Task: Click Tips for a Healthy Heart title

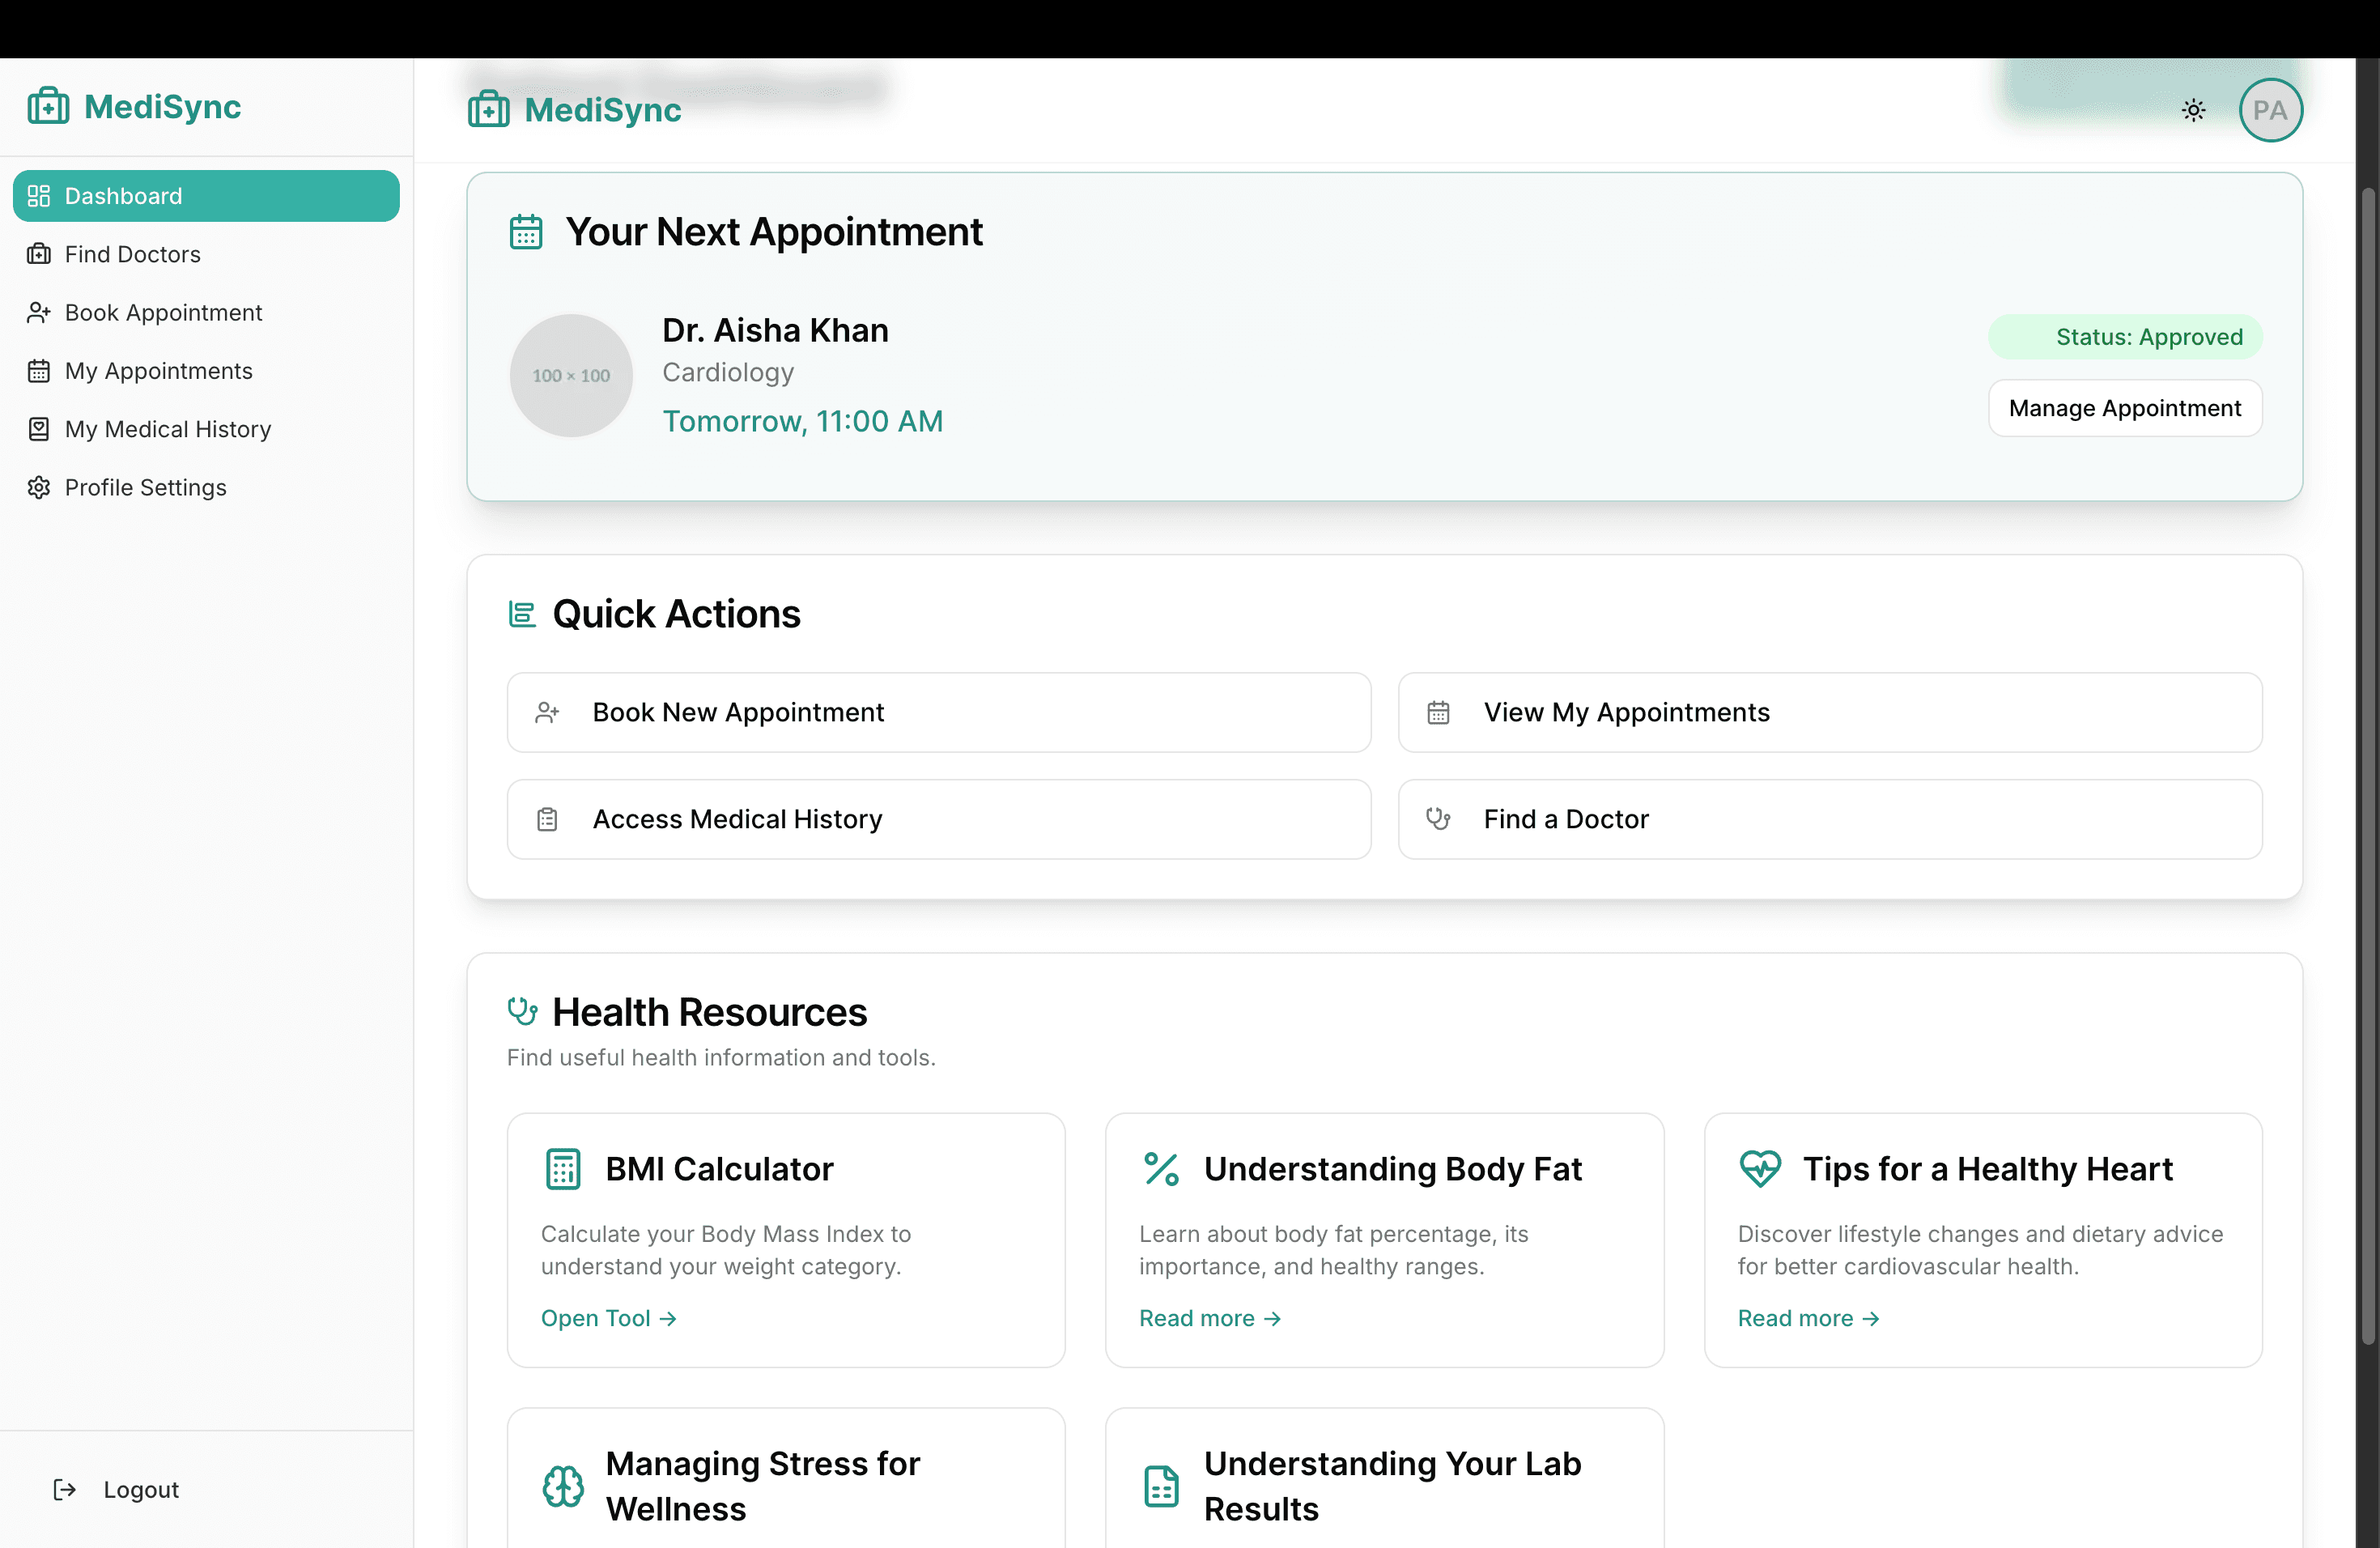Action: (x=1988, y=1169)
